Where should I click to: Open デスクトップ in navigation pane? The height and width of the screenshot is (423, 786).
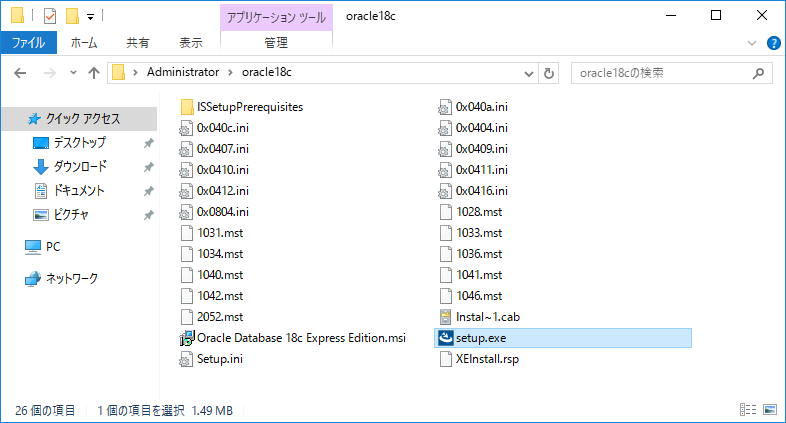coord(79,143)
